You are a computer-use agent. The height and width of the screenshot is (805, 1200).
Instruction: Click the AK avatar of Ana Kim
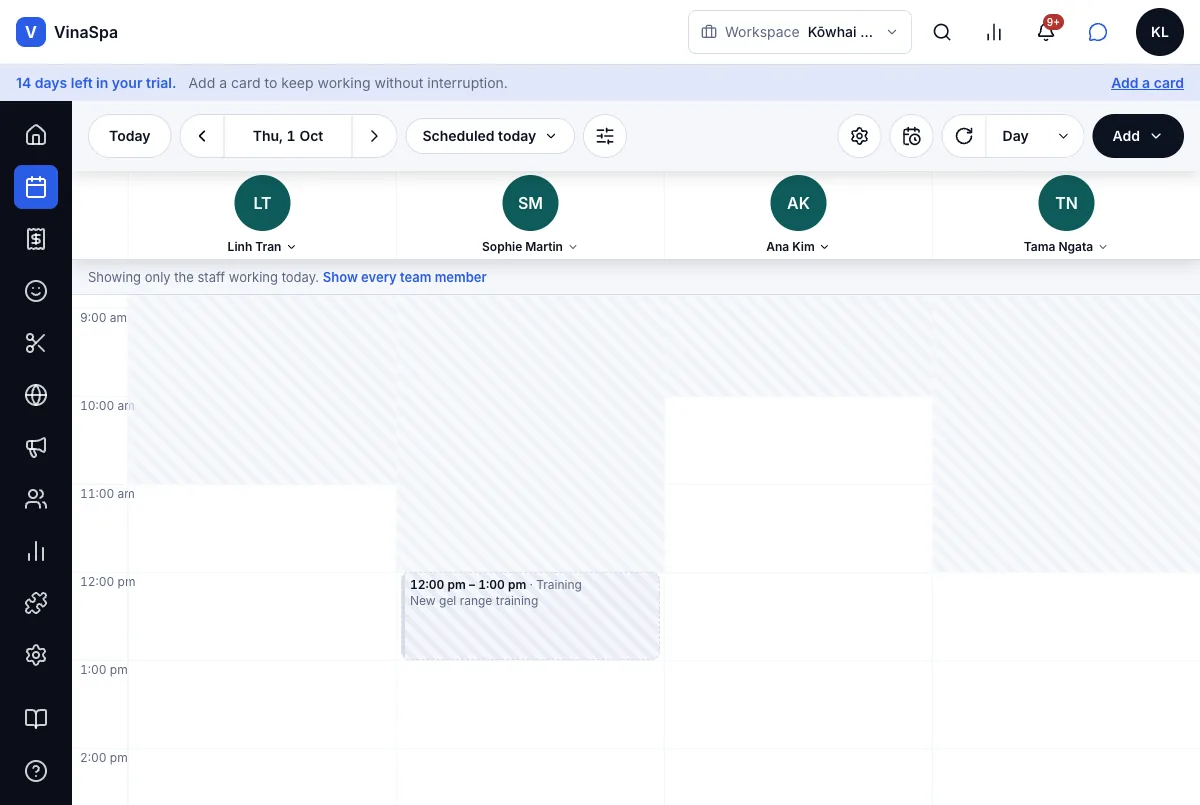798,203
